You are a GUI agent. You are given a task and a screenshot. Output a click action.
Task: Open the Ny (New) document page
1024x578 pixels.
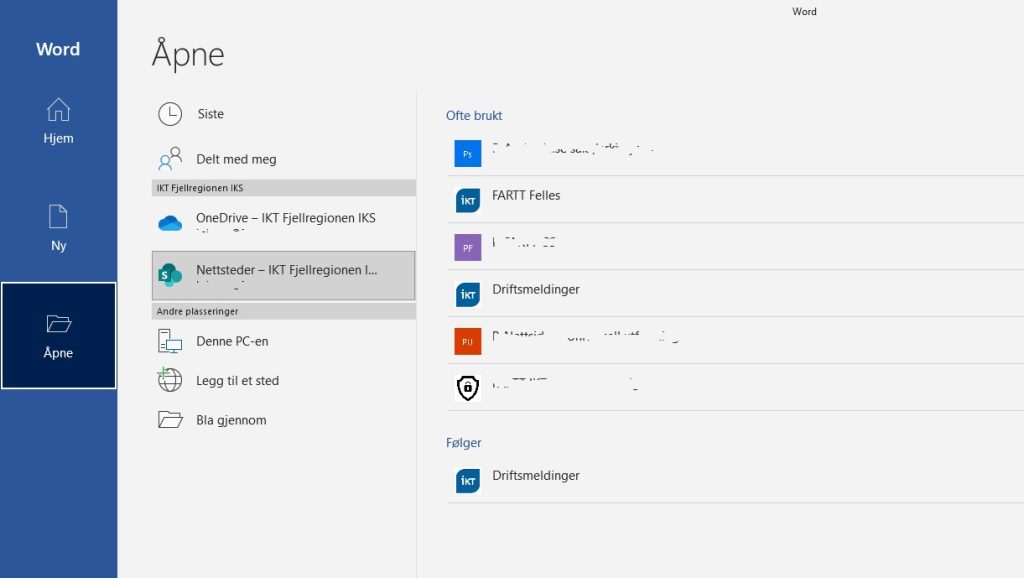(x=58, y=228)
